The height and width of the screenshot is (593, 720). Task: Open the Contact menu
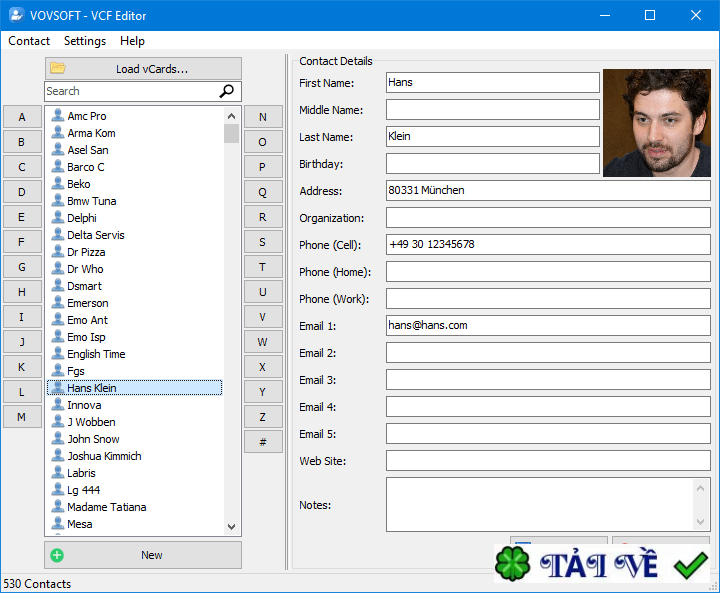tap(29, 41)
